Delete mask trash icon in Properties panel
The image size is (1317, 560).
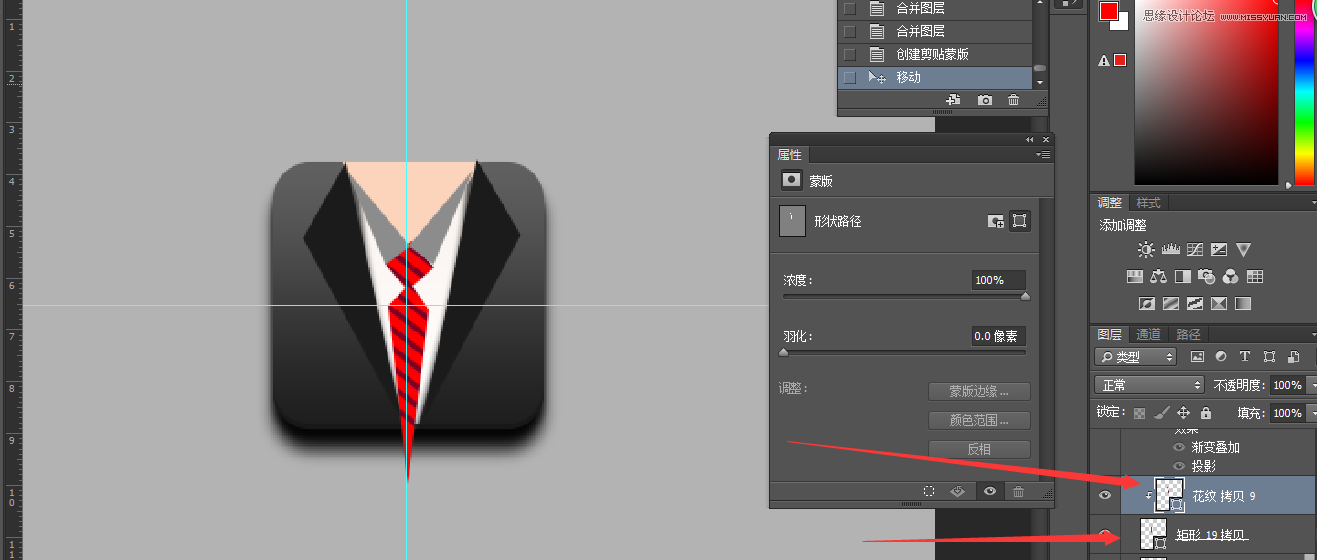coord(1018,491)
